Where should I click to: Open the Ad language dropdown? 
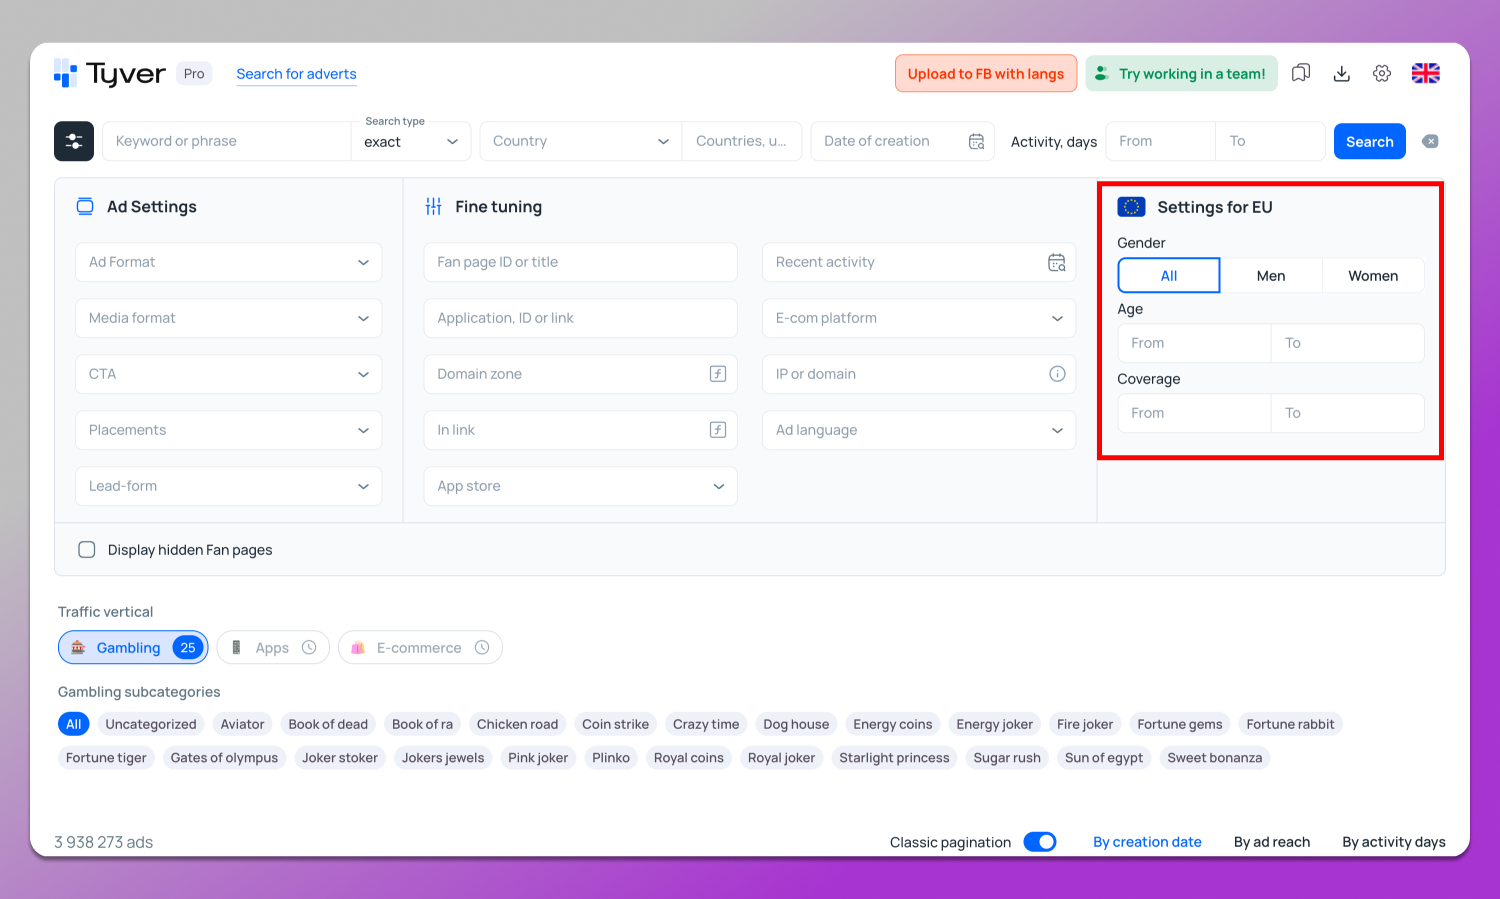point(918,430)
